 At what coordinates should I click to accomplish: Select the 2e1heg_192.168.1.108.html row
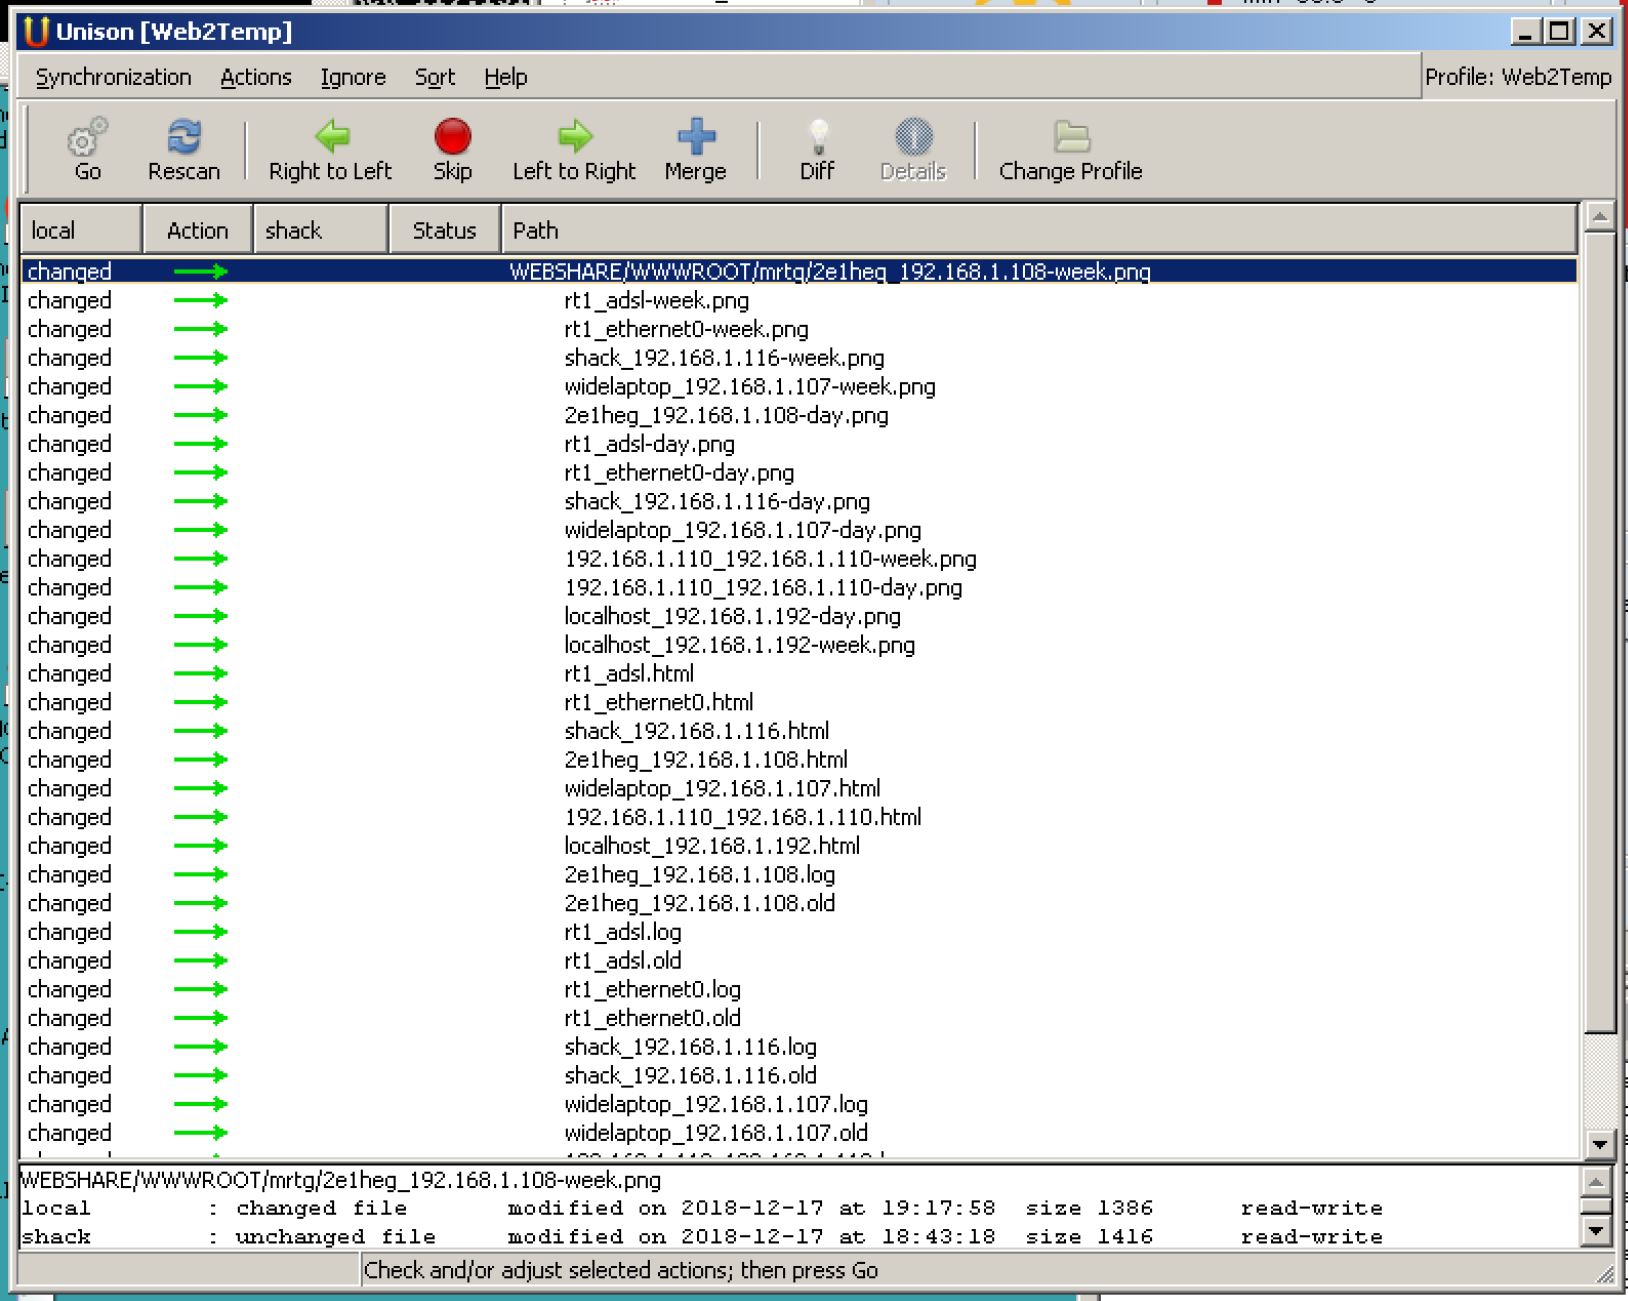pos(799,760)
